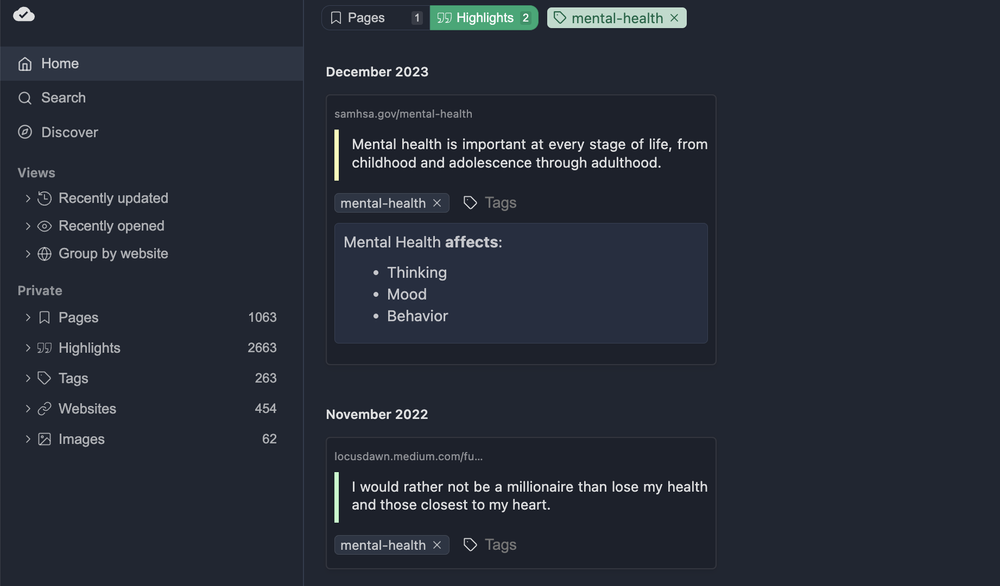1000x586 pixels.
Task: Expand the Recently updated view
Action: [x=28, y=197]
